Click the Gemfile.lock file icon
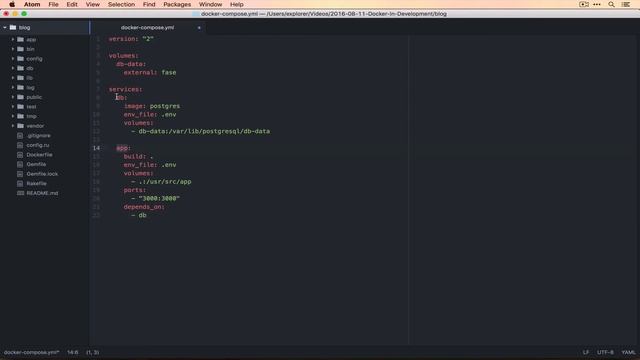 (20, 174)
